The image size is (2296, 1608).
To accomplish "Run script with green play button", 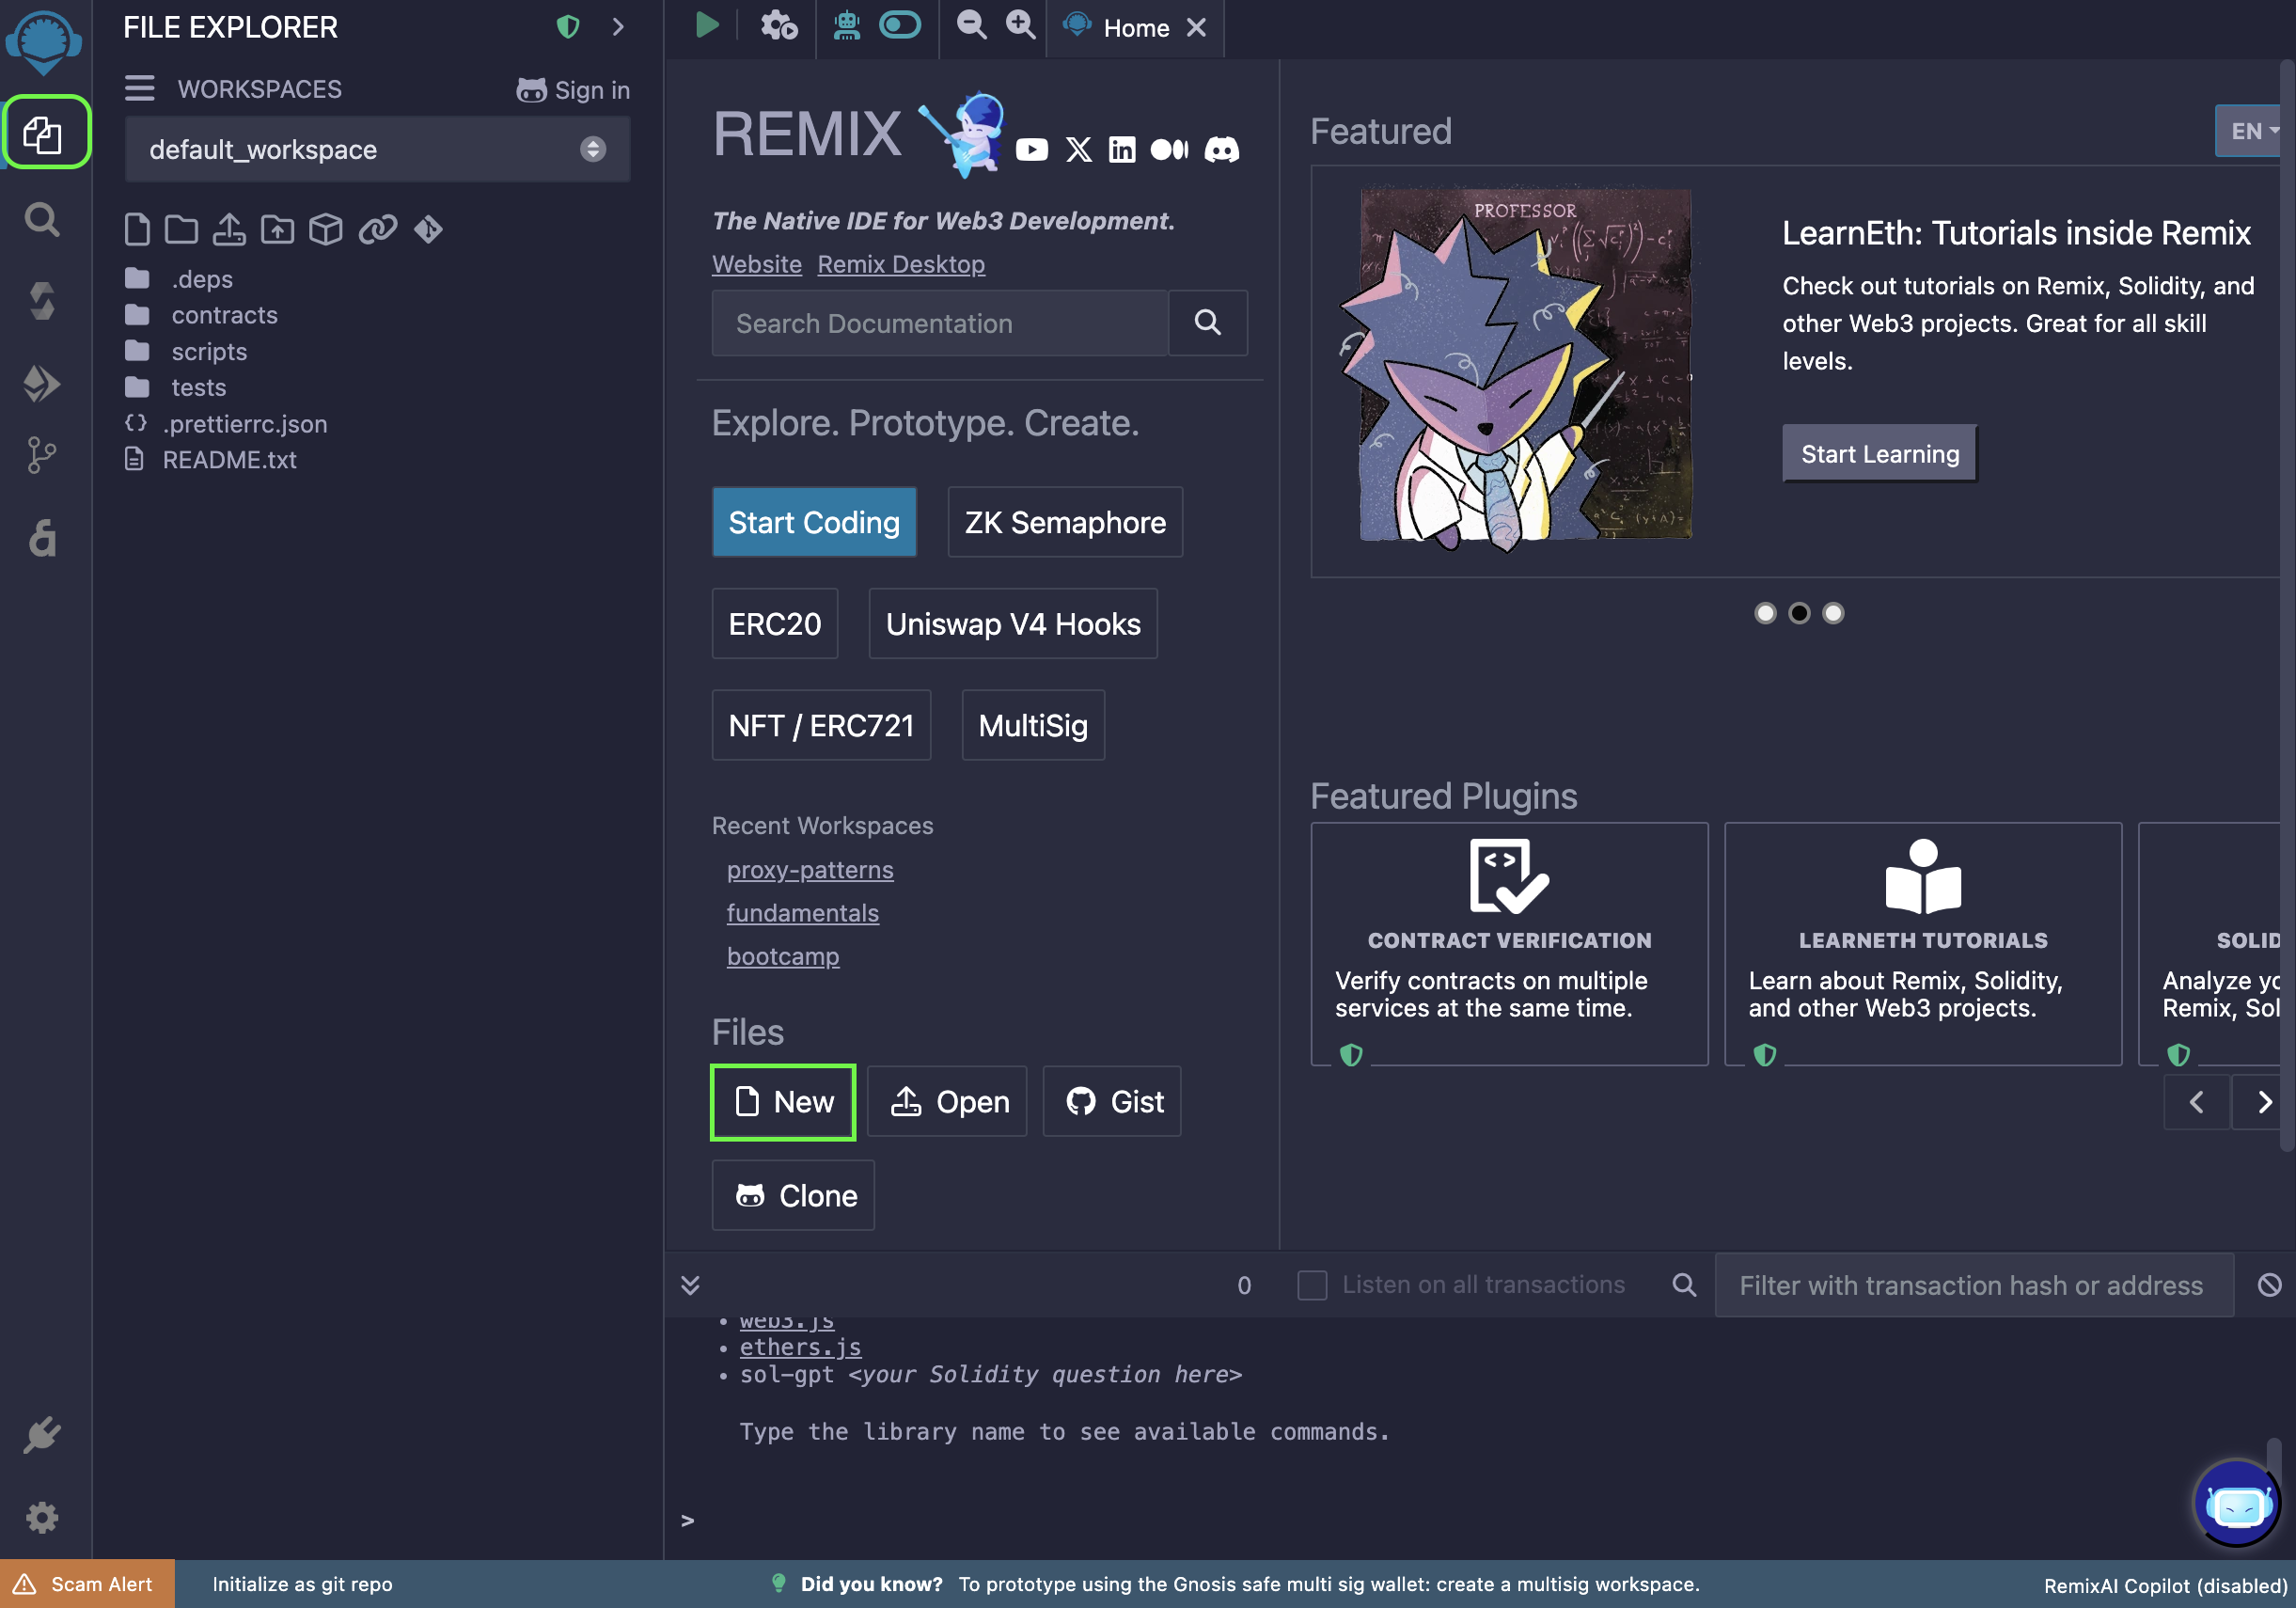I will tap(706, 25).
